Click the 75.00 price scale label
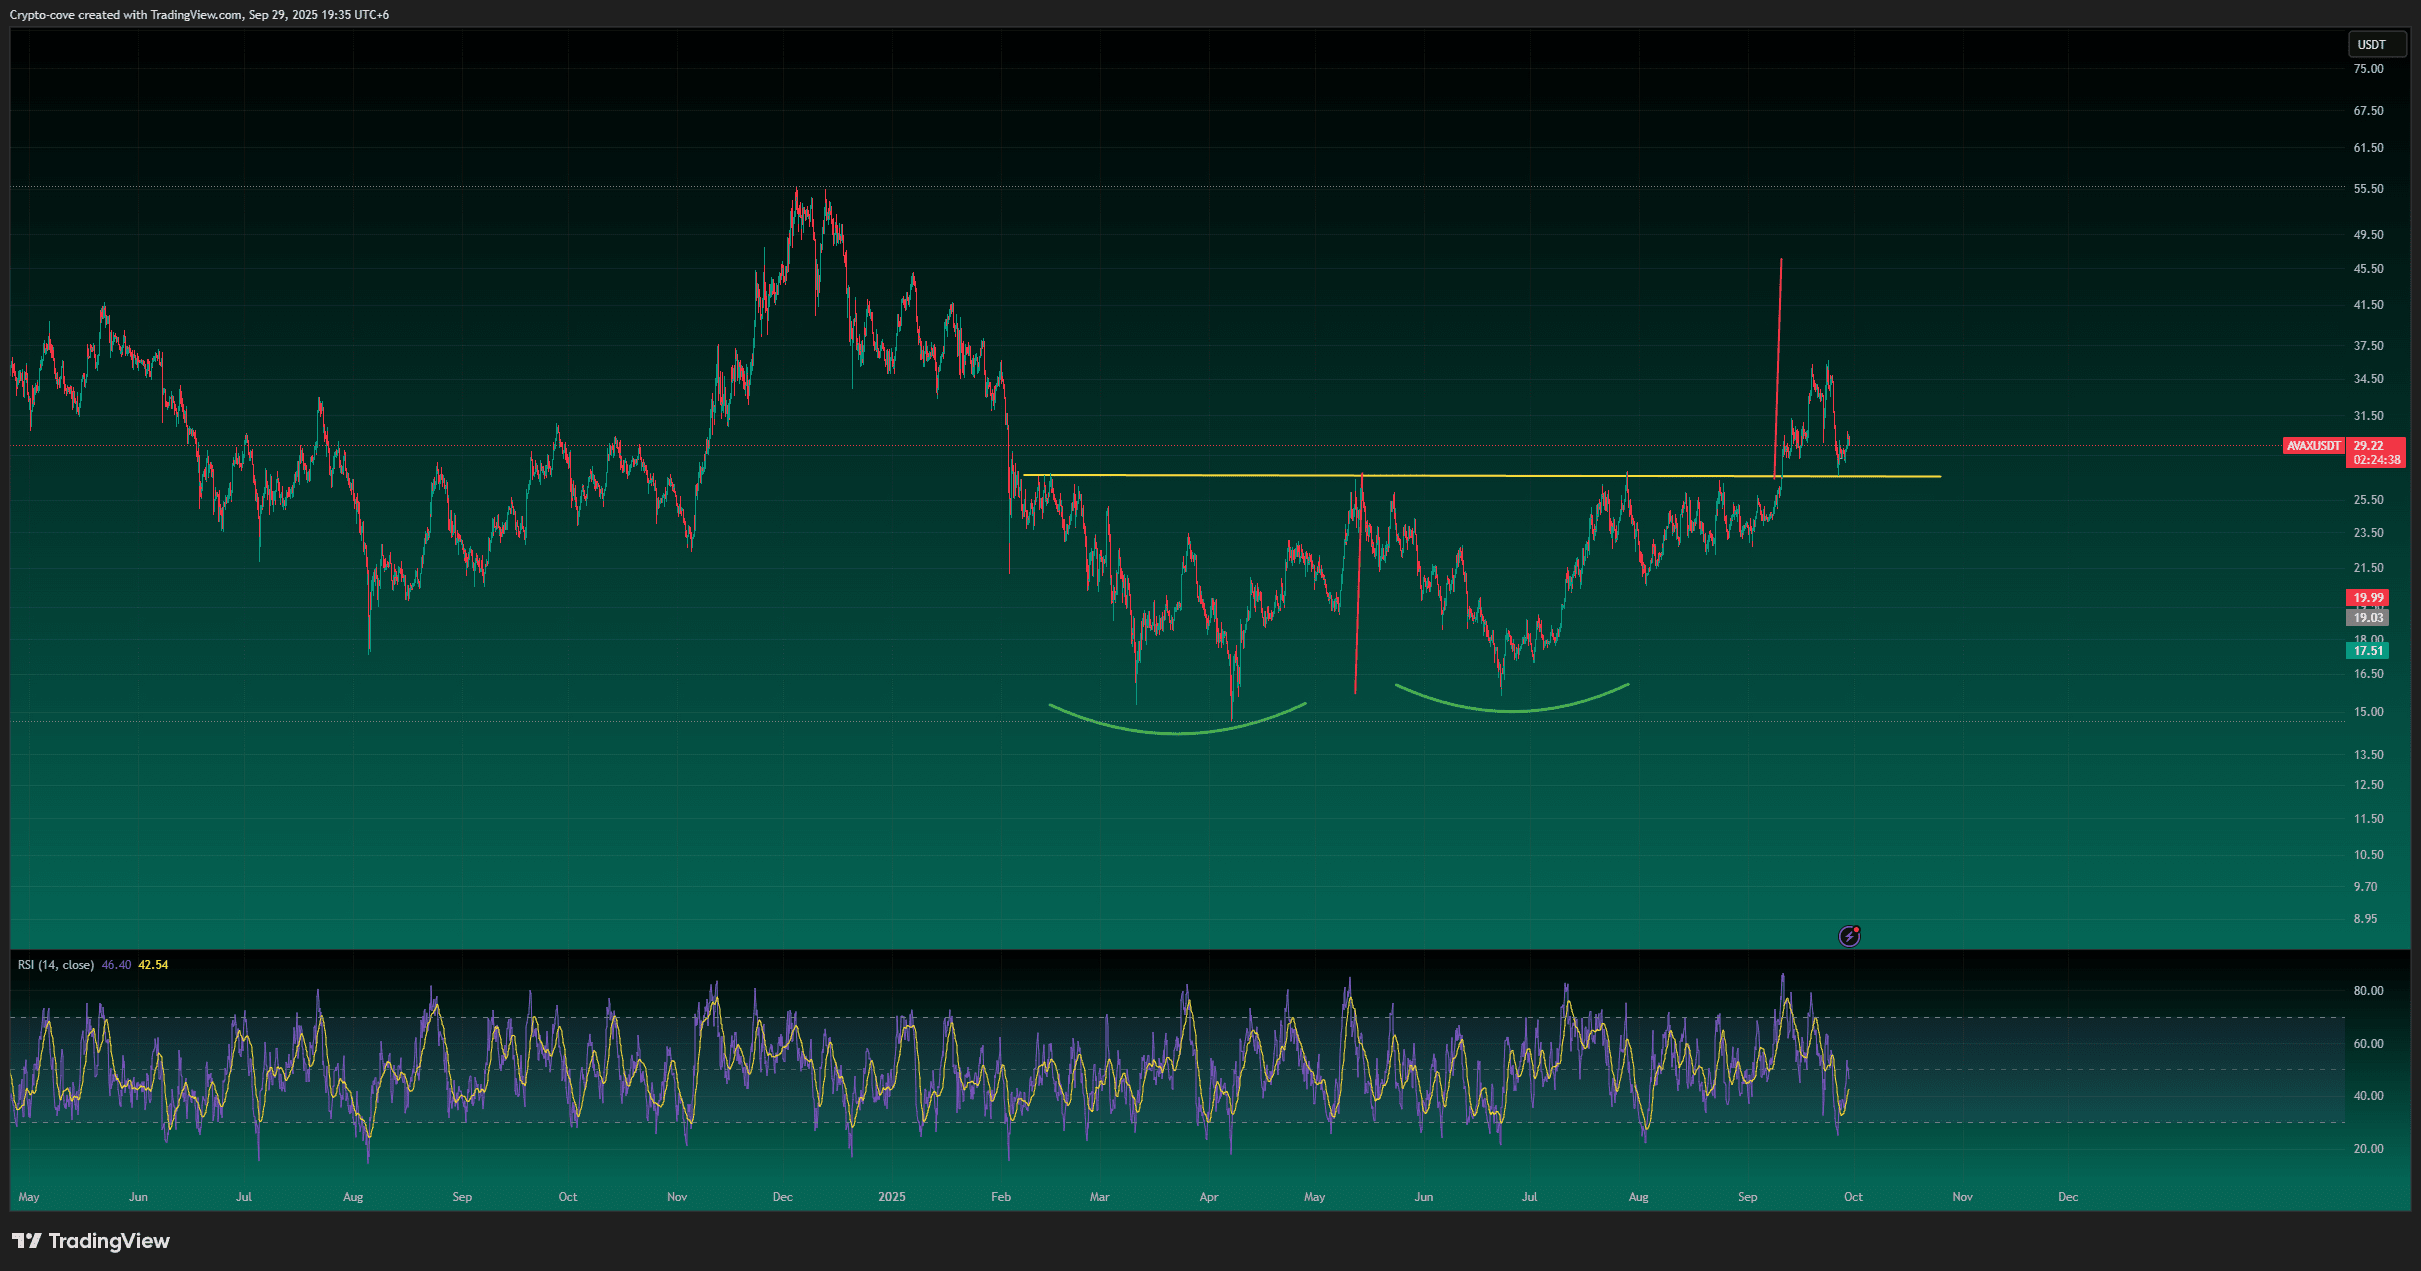2421x1271 pixels. click(x=2367, y=69)
